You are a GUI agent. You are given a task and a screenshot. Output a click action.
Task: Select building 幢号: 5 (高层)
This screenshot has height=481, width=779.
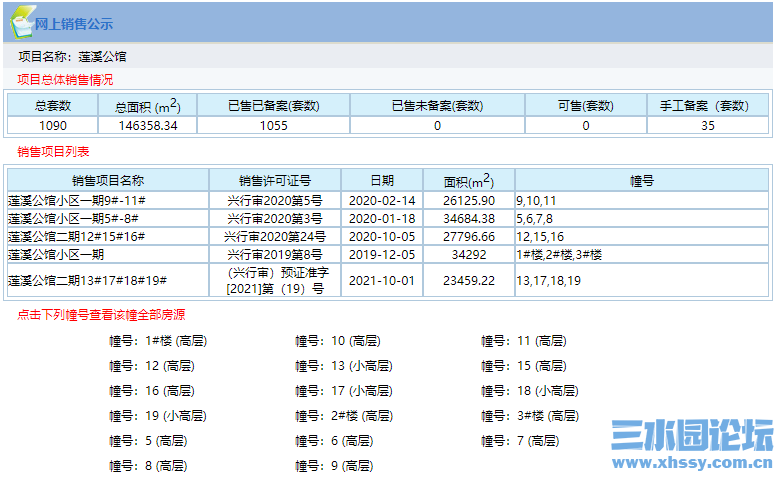coord(149,441)
